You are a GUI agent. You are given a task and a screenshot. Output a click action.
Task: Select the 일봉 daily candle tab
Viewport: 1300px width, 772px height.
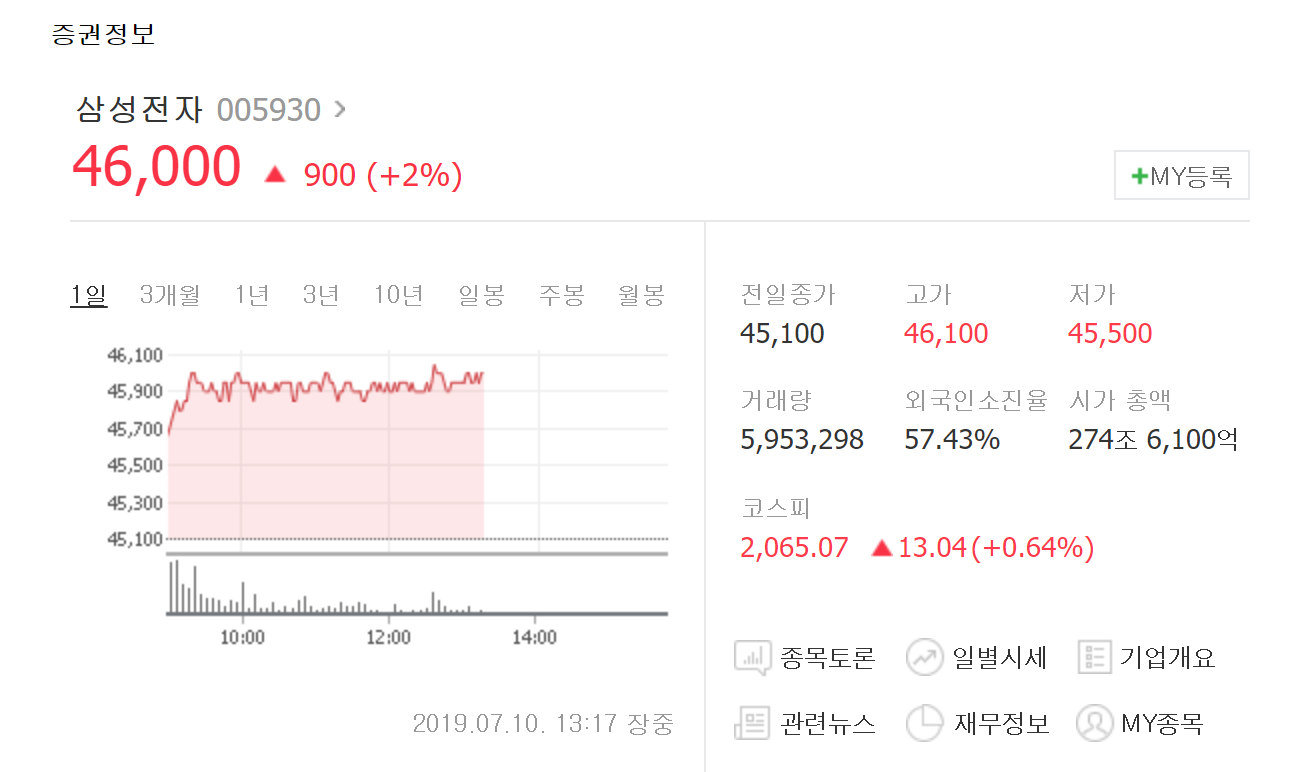point(482,295)
